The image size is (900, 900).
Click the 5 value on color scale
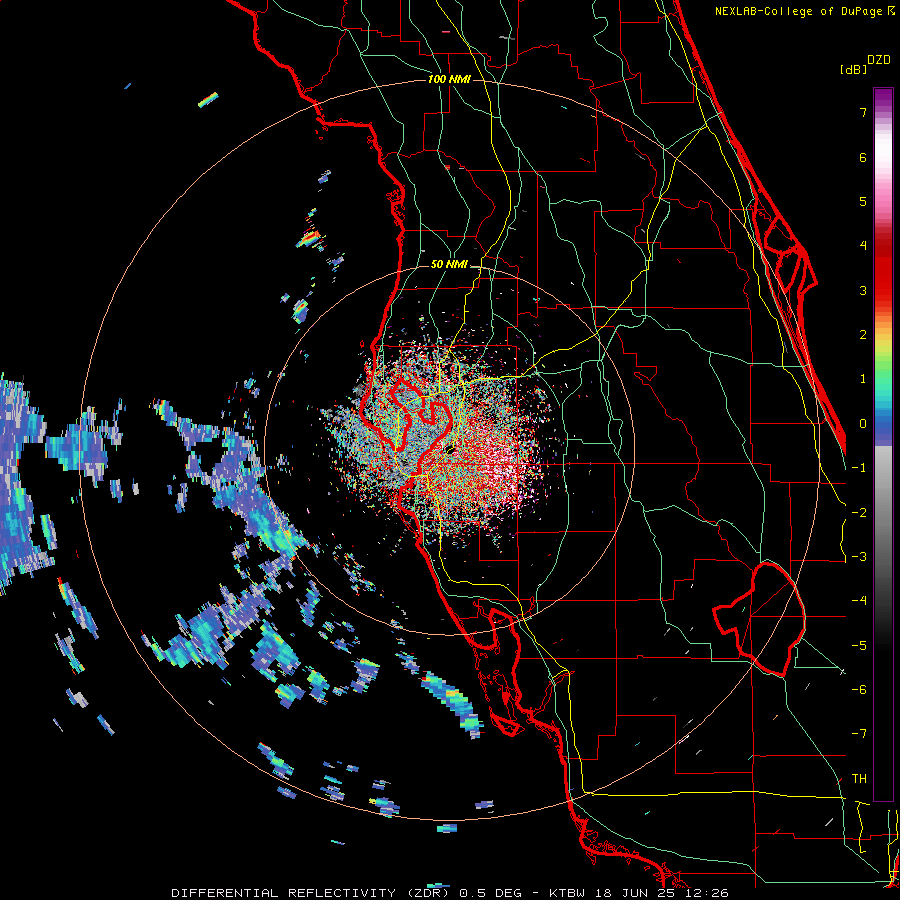(x=863, y=201)
